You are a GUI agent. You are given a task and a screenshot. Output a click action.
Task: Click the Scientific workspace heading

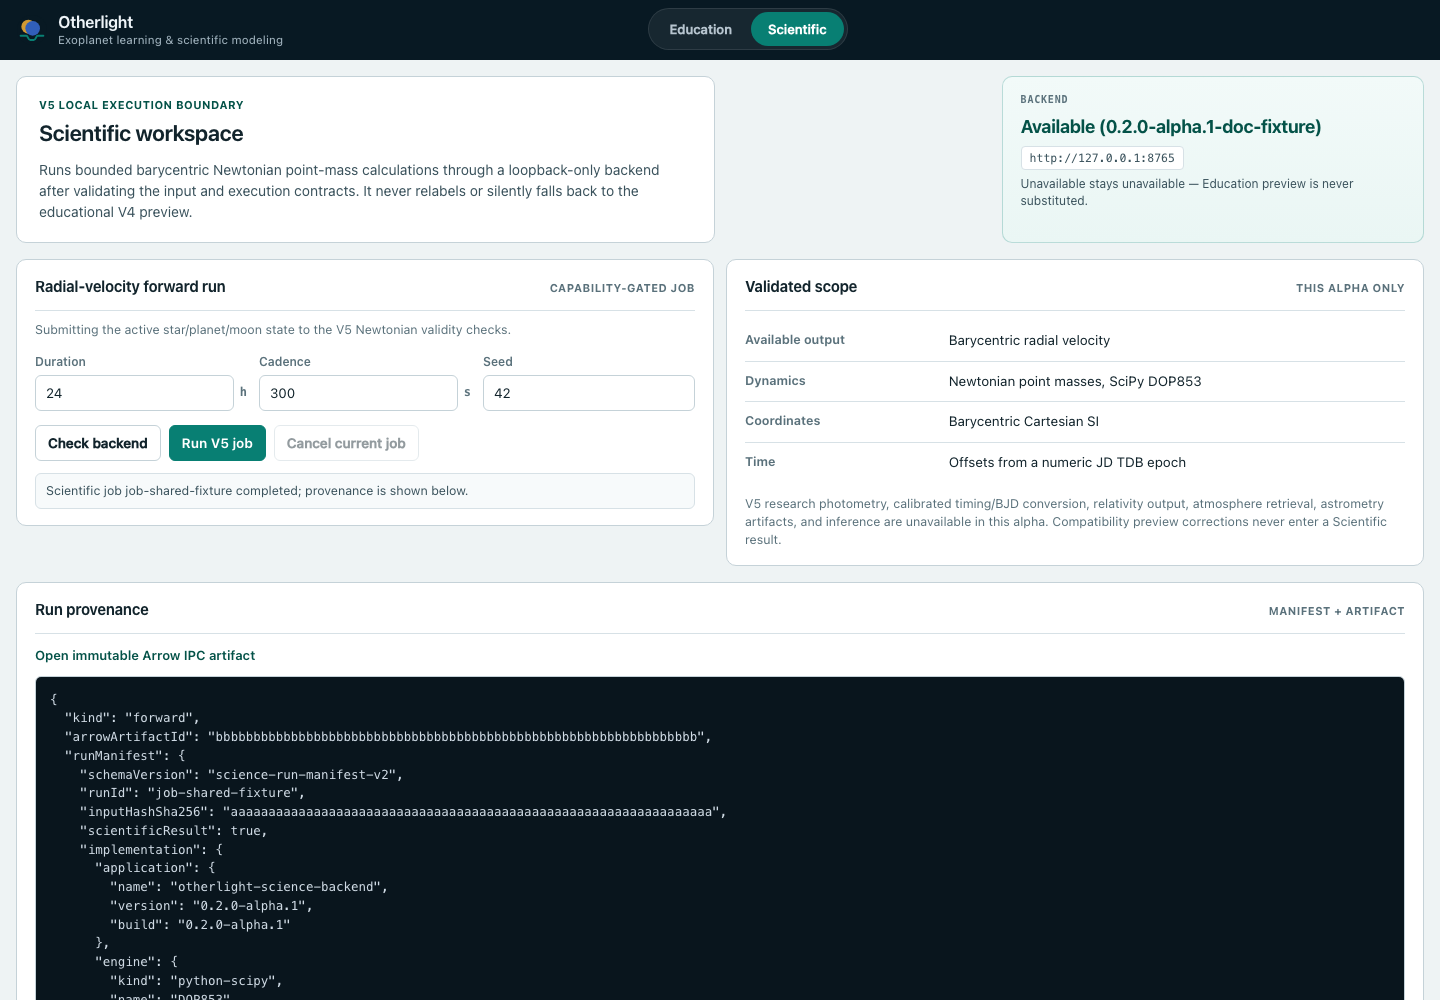(141, 134)
